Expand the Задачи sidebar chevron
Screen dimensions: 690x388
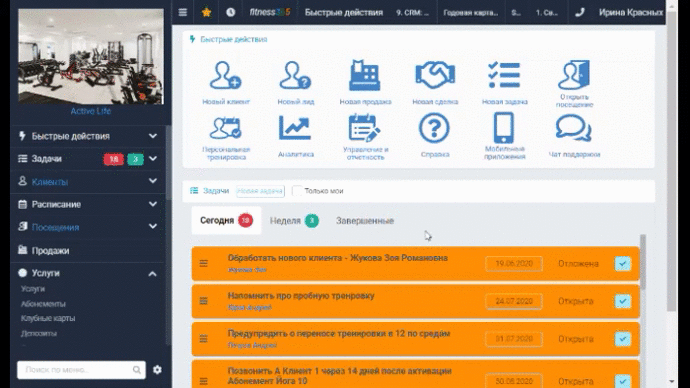click(x=153, y=158)
